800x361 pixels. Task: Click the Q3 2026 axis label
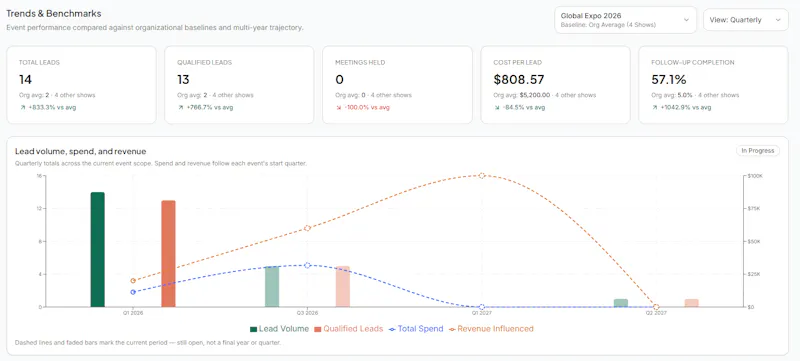pos(307,313)
